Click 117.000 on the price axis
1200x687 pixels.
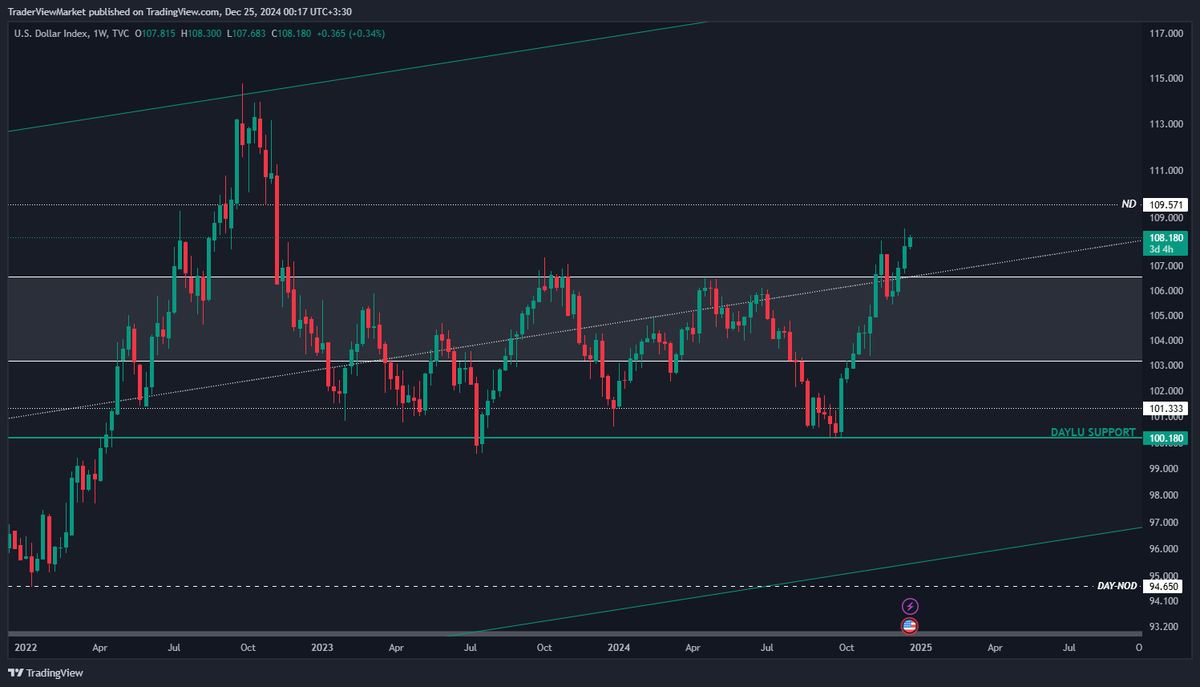[1166, 33]
